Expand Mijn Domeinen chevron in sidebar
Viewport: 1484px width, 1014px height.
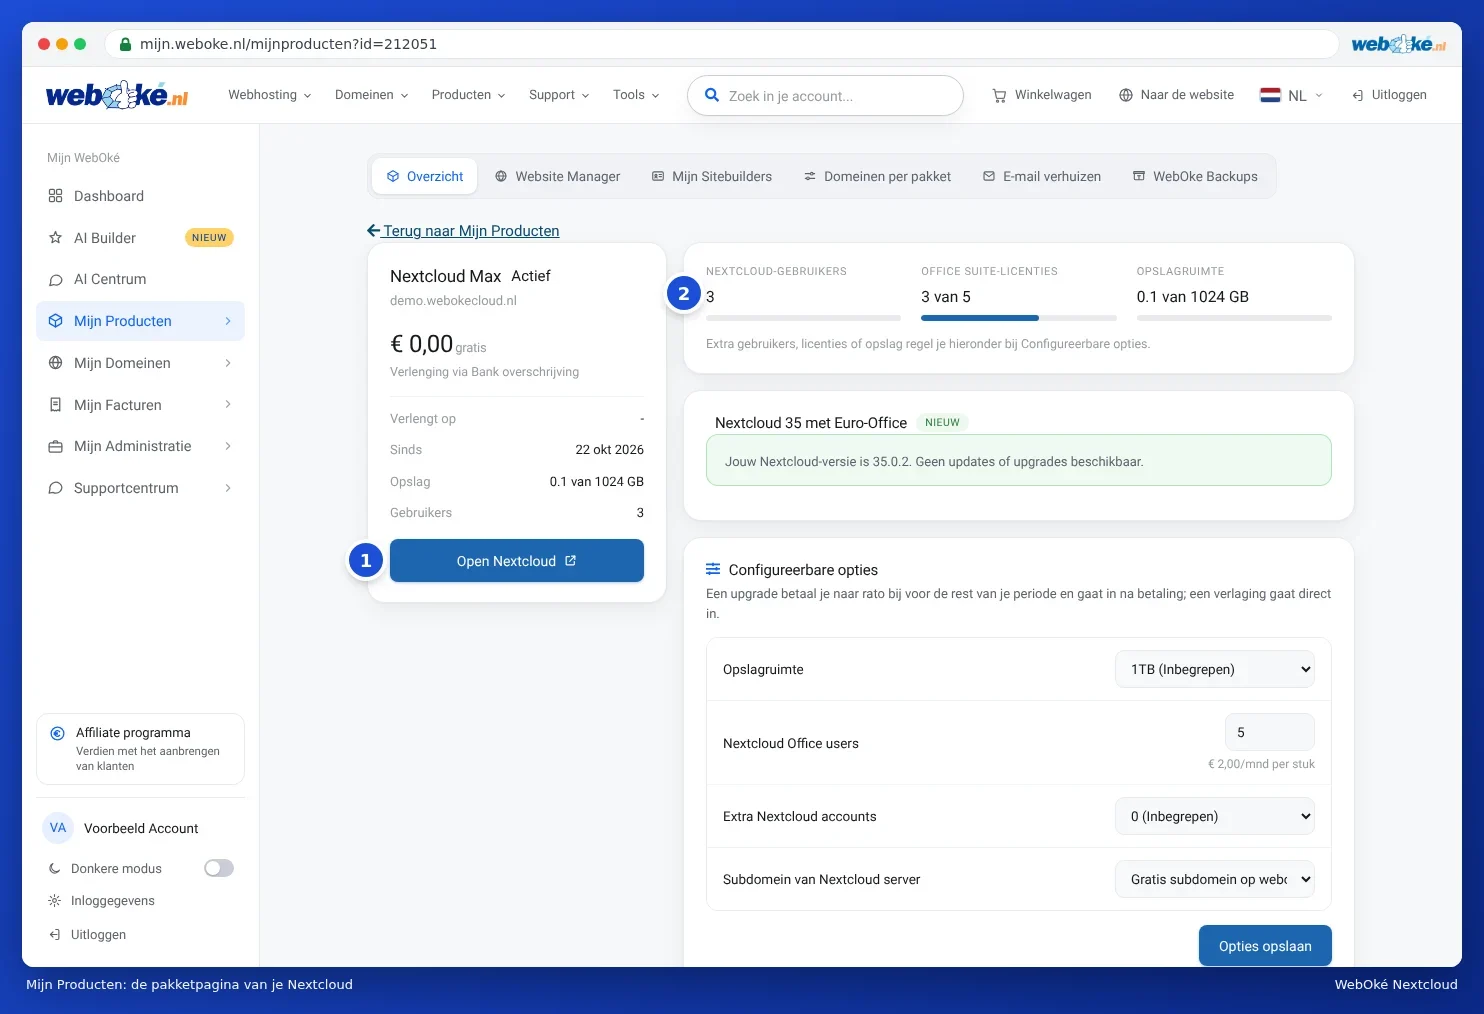(x=228, y=363)
